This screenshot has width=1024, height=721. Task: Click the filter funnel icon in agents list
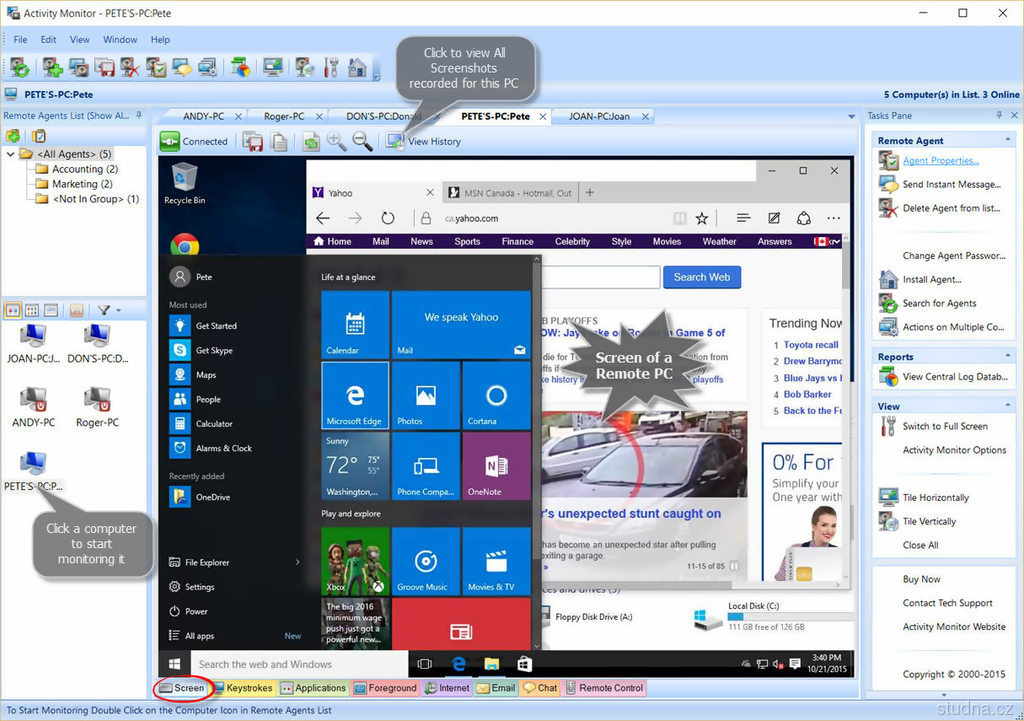(103, 310)
